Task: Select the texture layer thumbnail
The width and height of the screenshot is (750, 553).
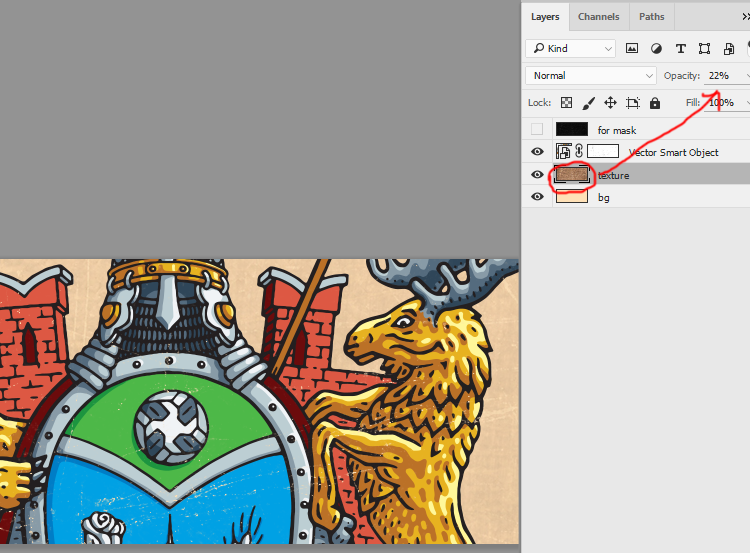Action: click(x=572, y=175)
